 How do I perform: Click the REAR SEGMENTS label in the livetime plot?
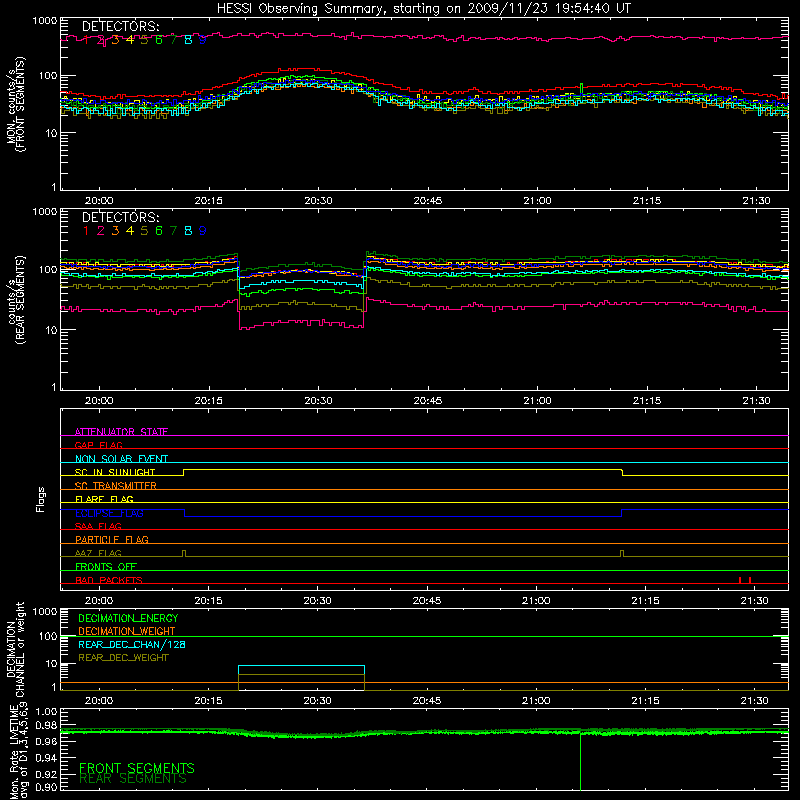coord(133,779)
